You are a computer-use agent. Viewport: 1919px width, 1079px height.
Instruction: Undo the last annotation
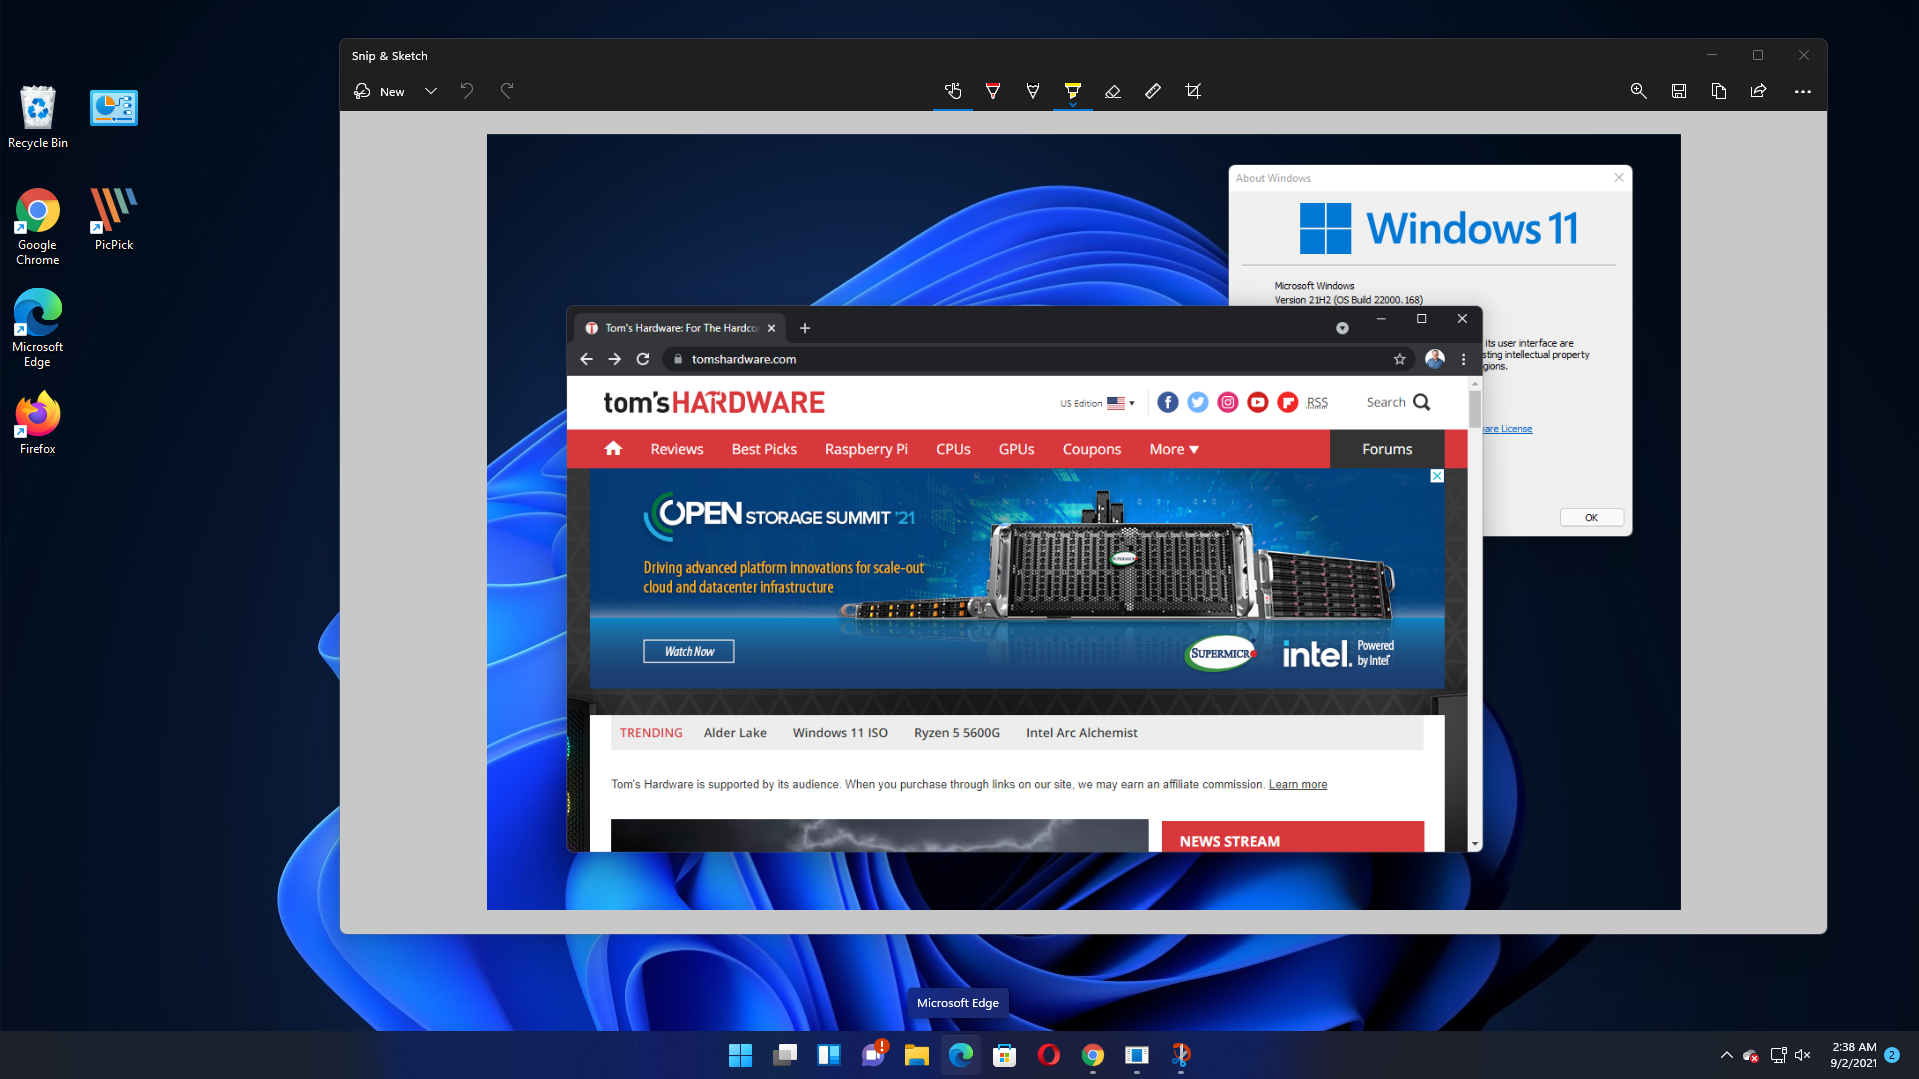click(466, 90)
